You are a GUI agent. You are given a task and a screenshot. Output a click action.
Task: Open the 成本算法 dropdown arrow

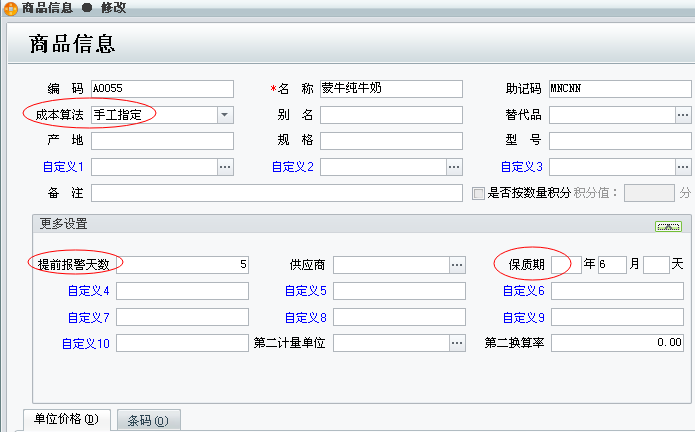point(225,115)
